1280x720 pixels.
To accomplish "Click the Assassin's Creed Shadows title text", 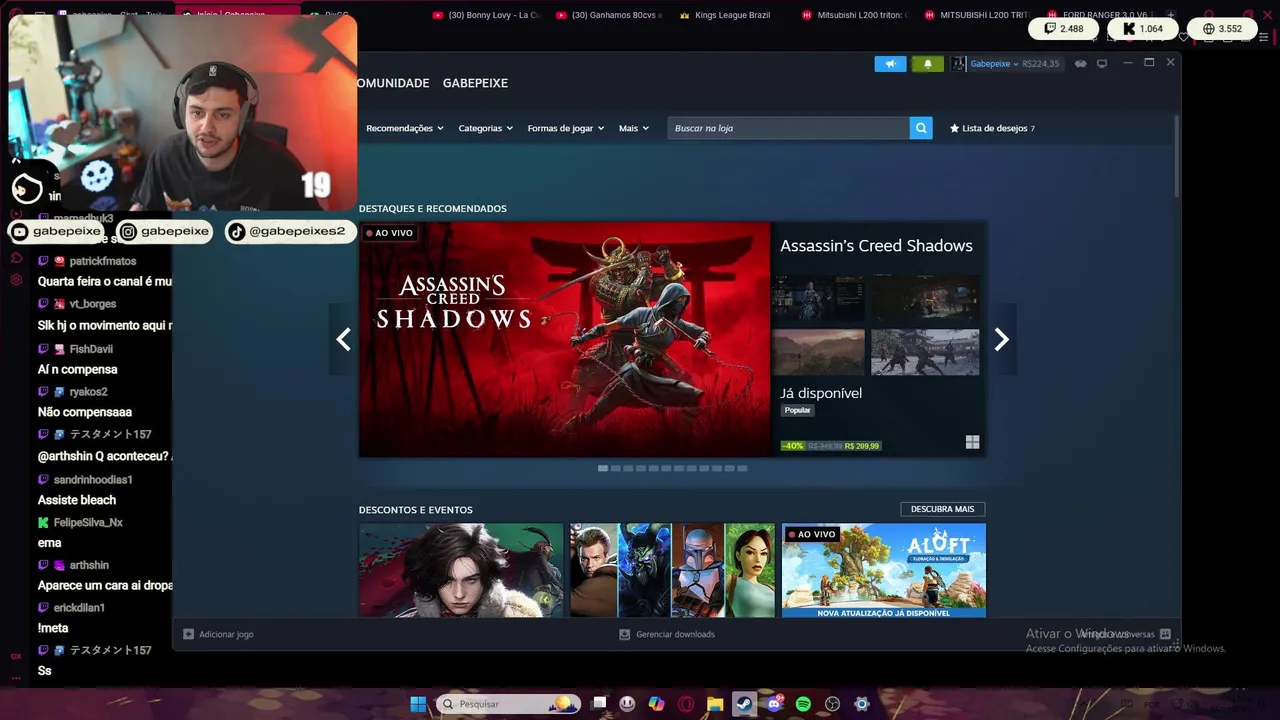I will point(876,246).
